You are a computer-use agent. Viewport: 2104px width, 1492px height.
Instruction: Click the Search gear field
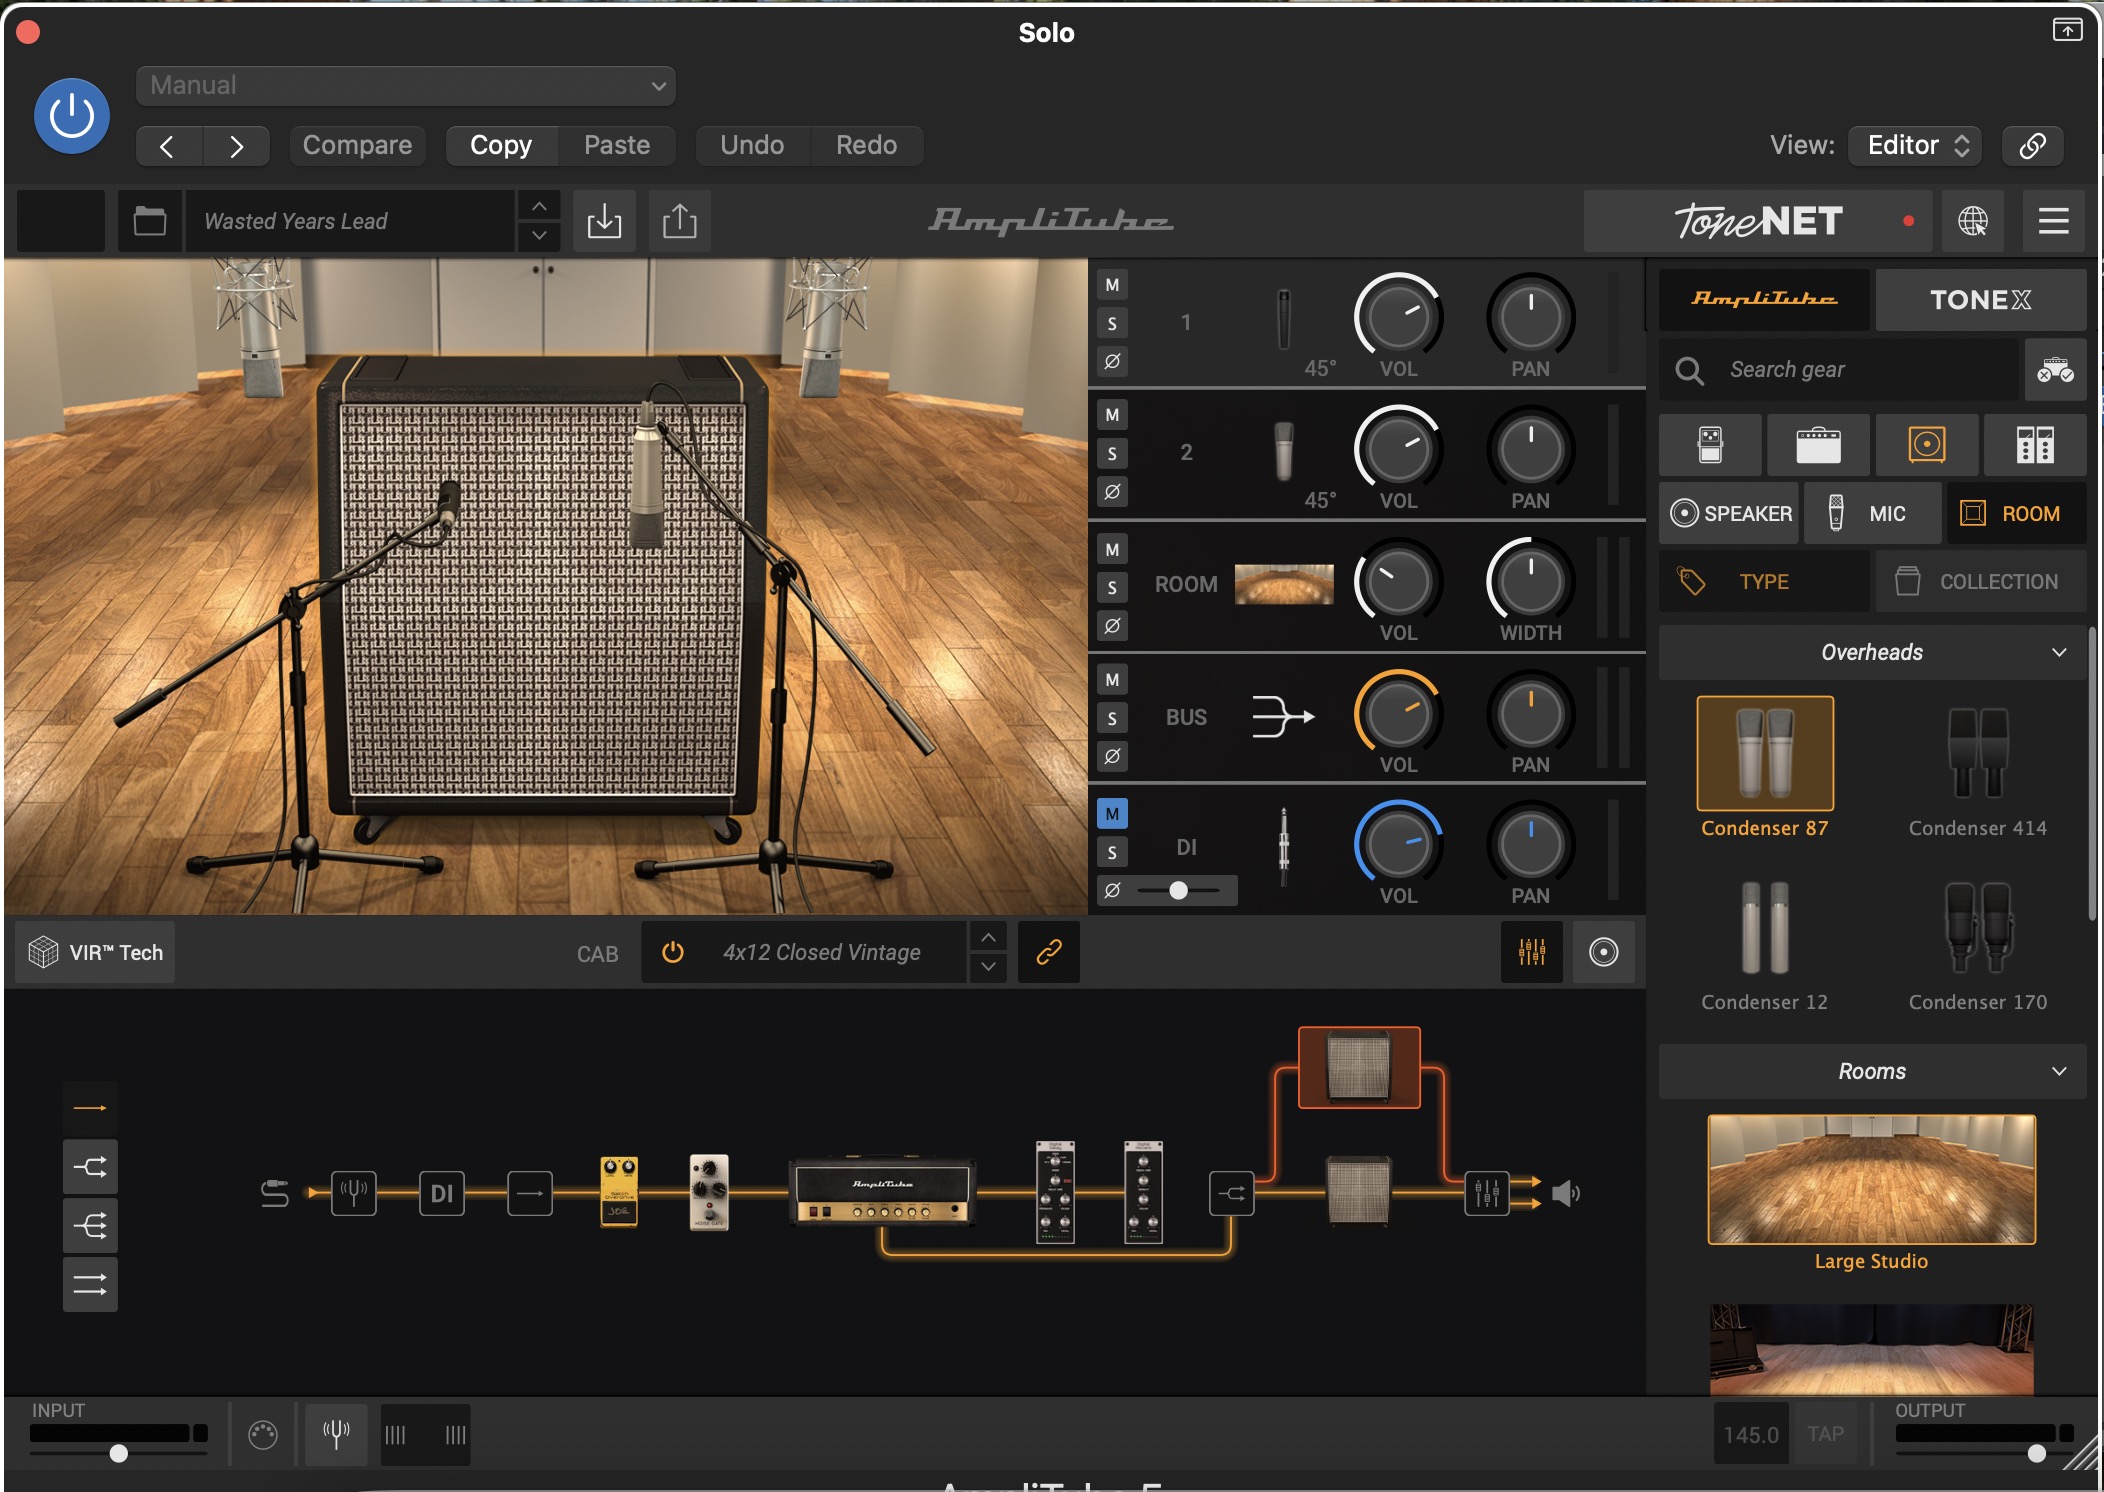(1840, 370)
